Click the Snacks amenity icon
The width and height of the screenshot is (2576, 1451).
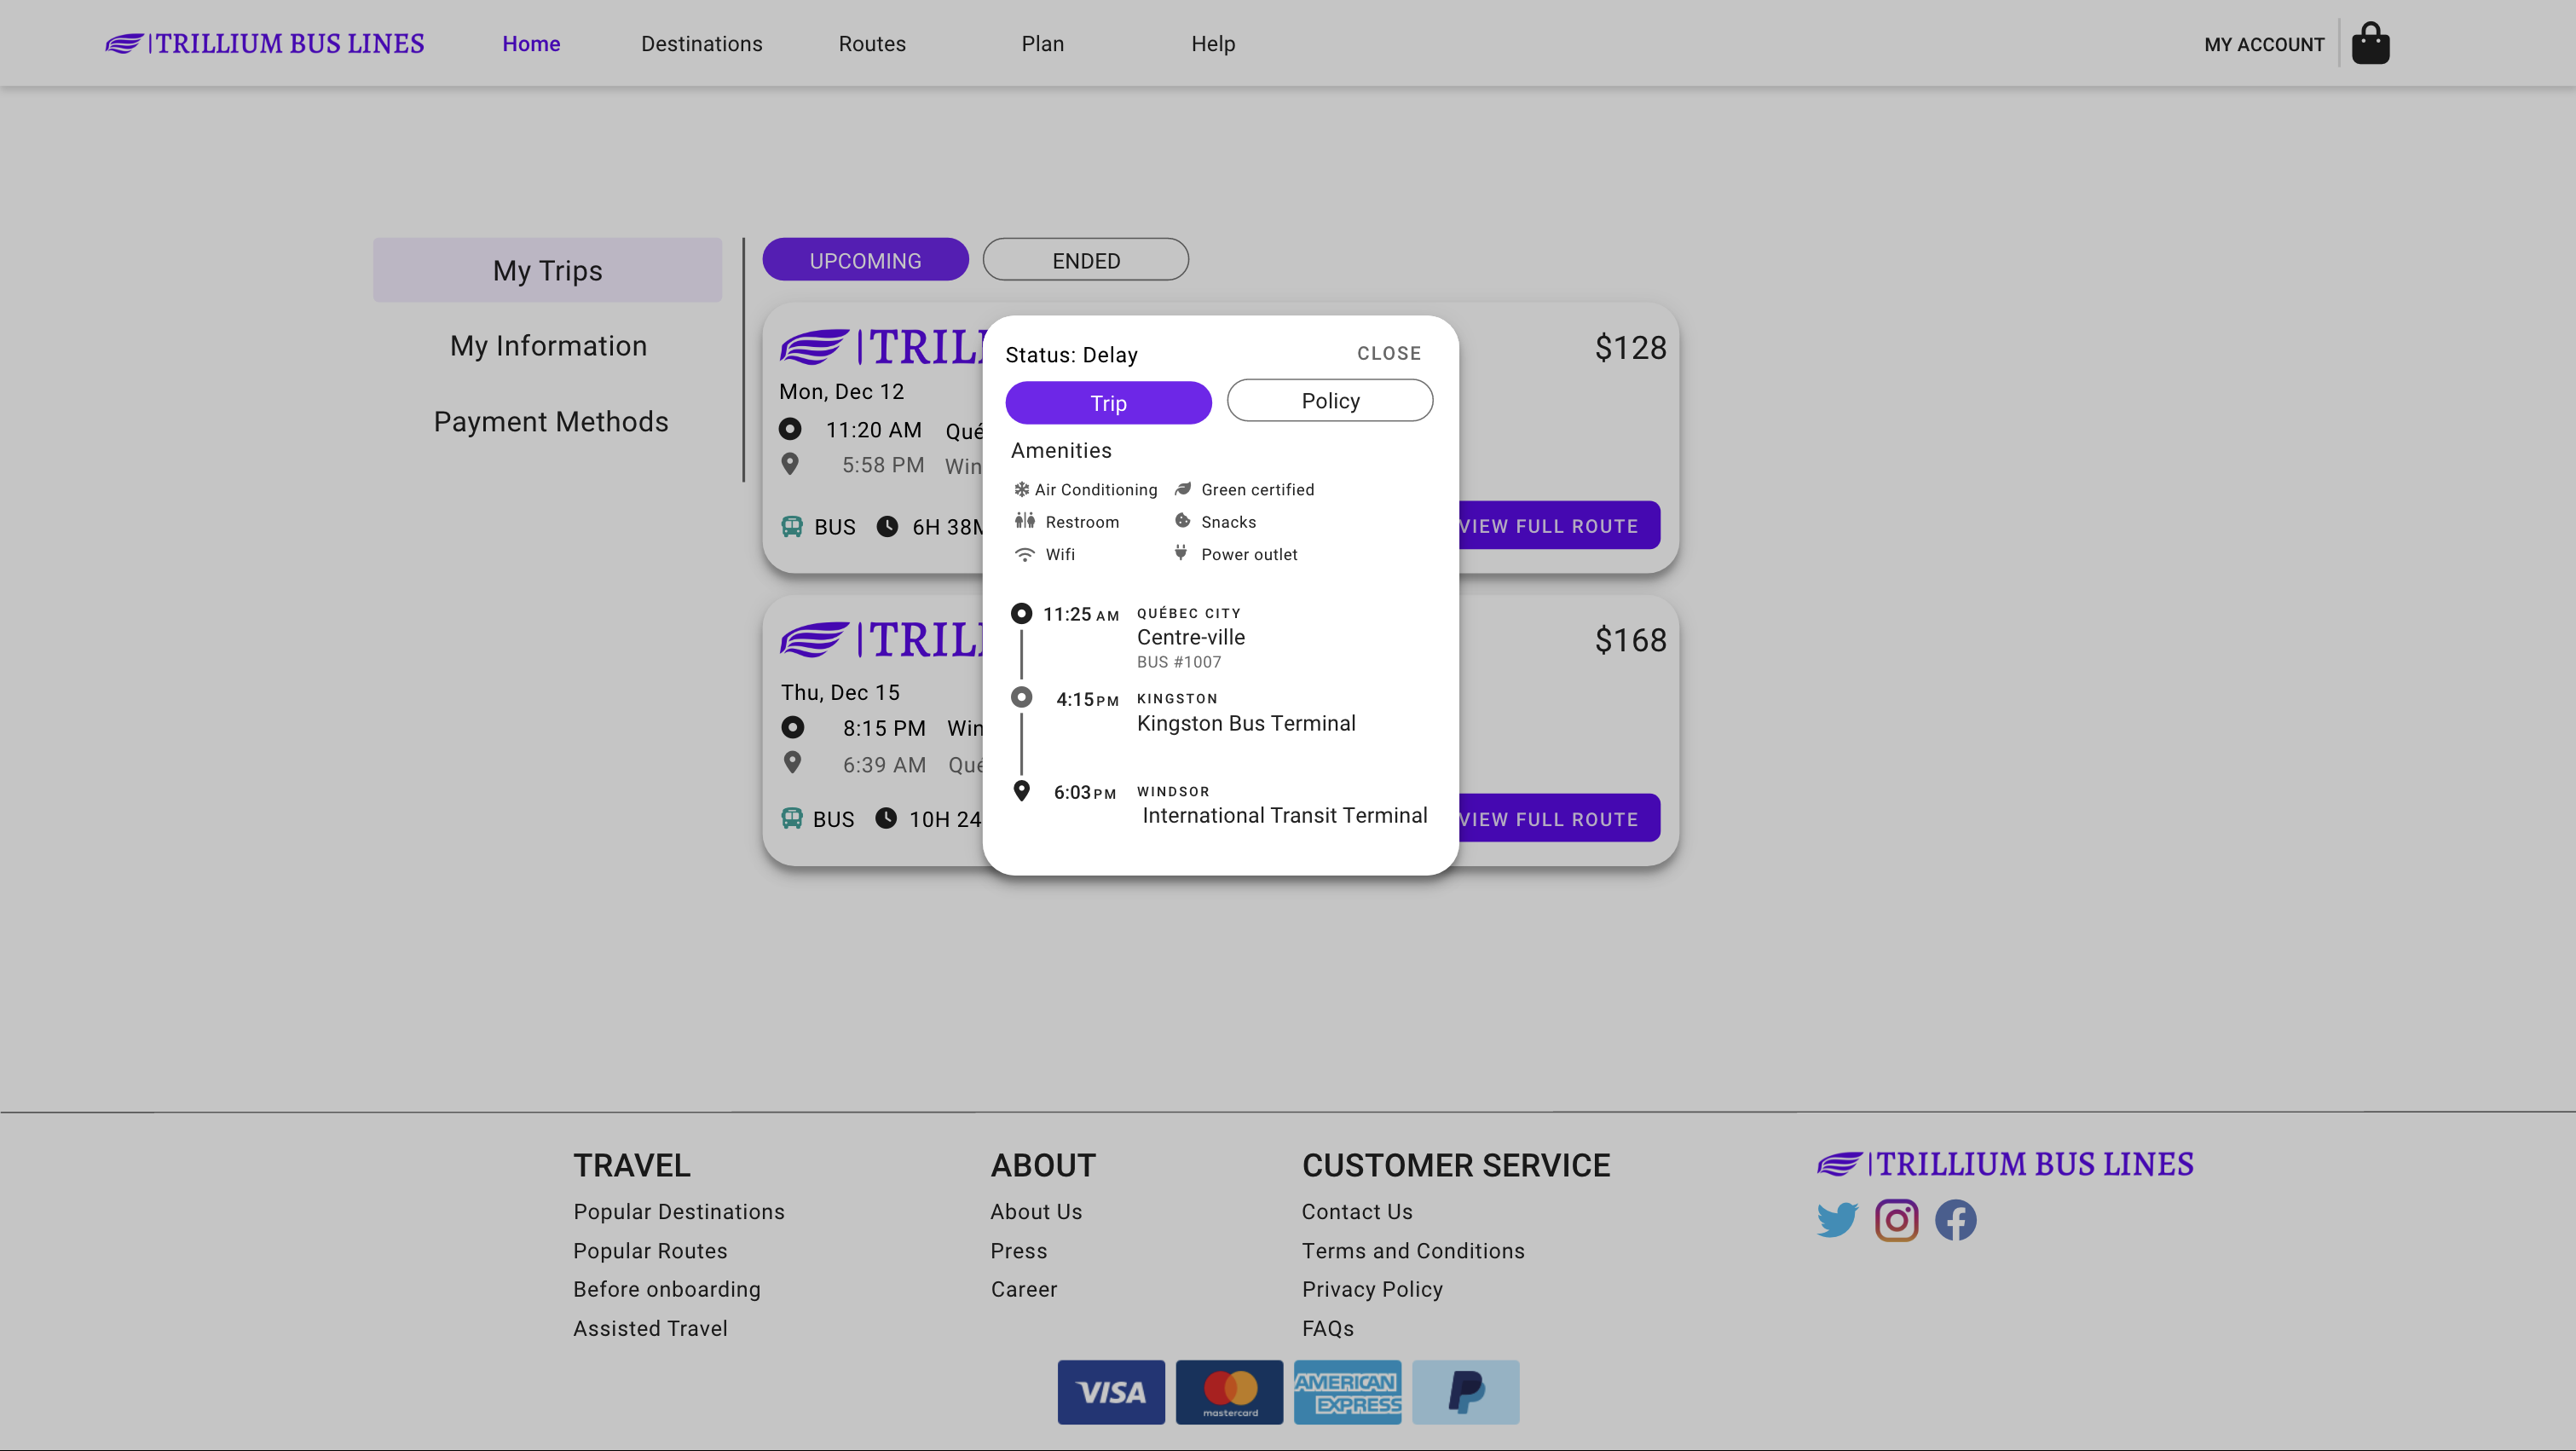click(x=1183, y=521)
